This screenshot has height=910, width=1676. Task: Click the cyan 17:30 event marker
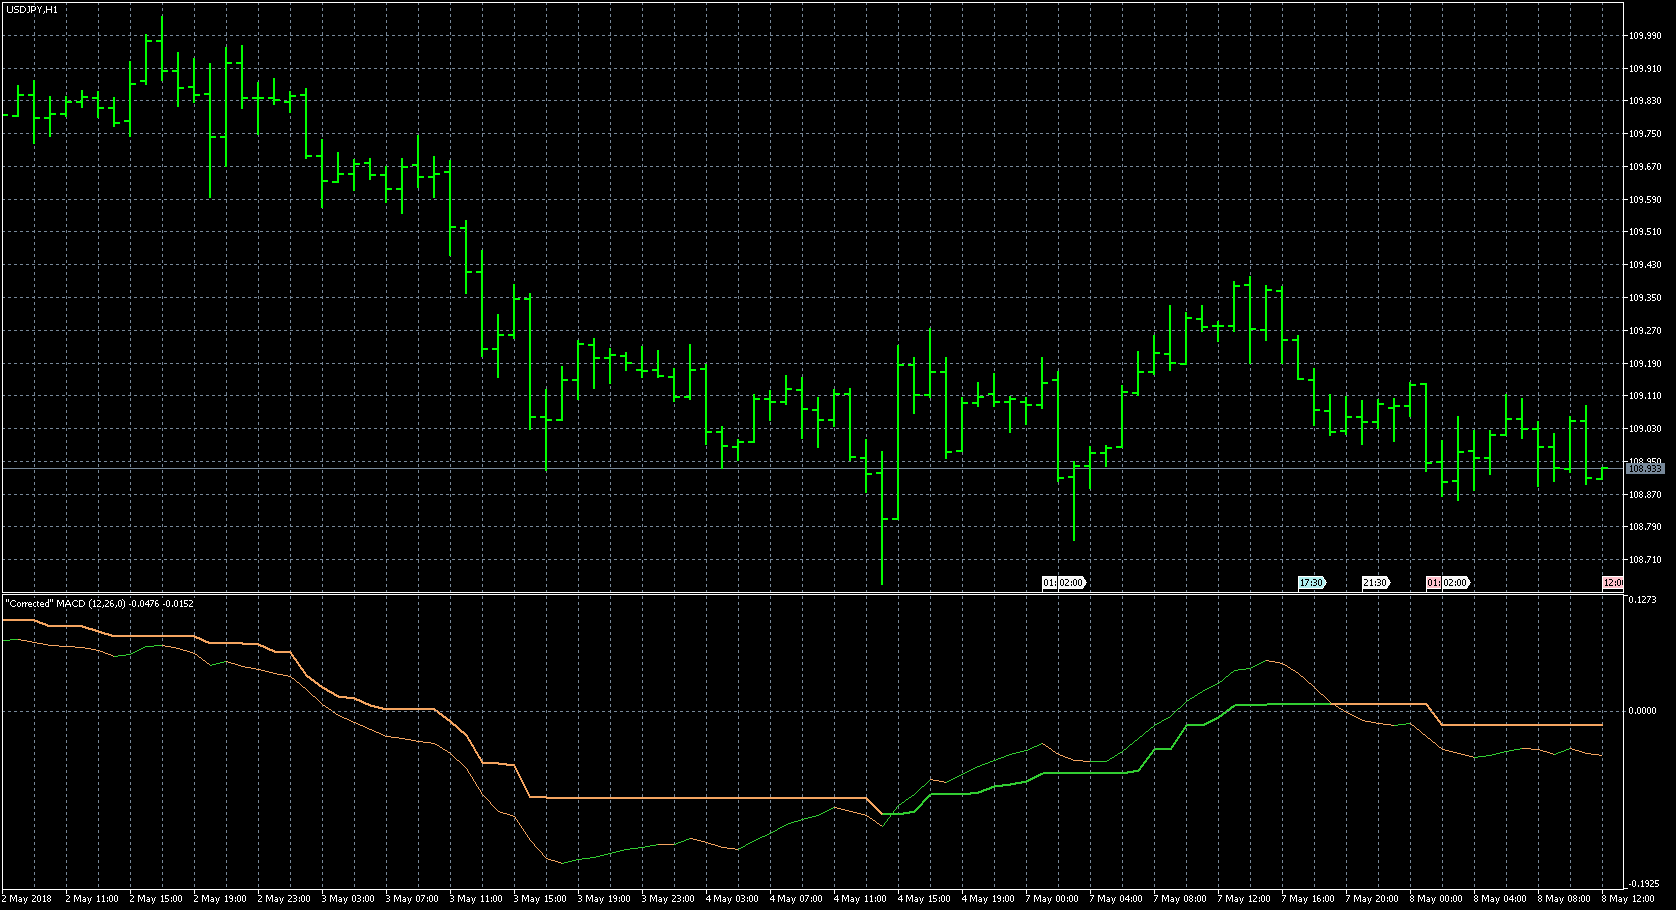(x=1311, y=583)
